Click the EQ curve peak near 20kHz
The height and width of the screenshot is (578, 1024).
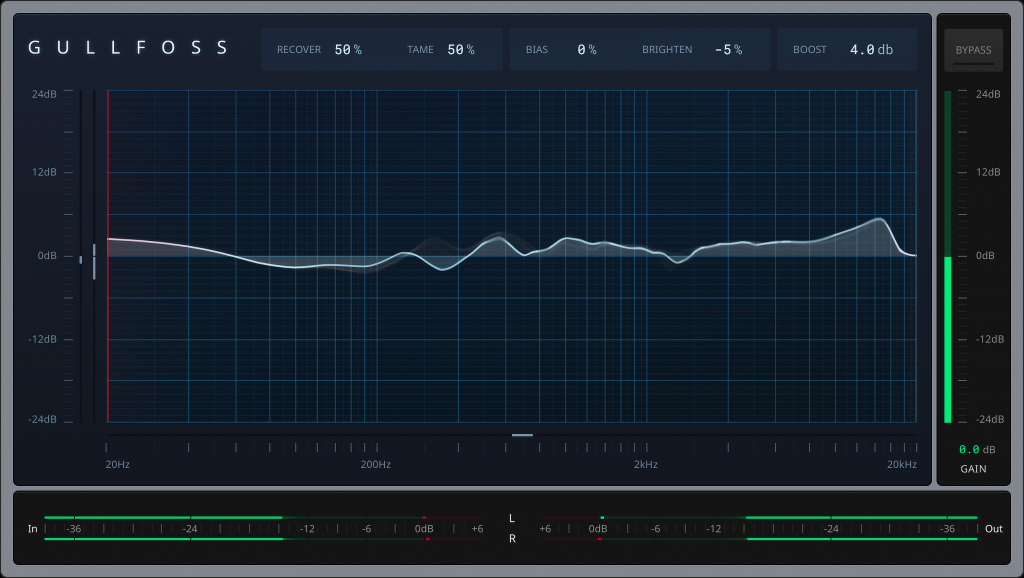(879, 219)
